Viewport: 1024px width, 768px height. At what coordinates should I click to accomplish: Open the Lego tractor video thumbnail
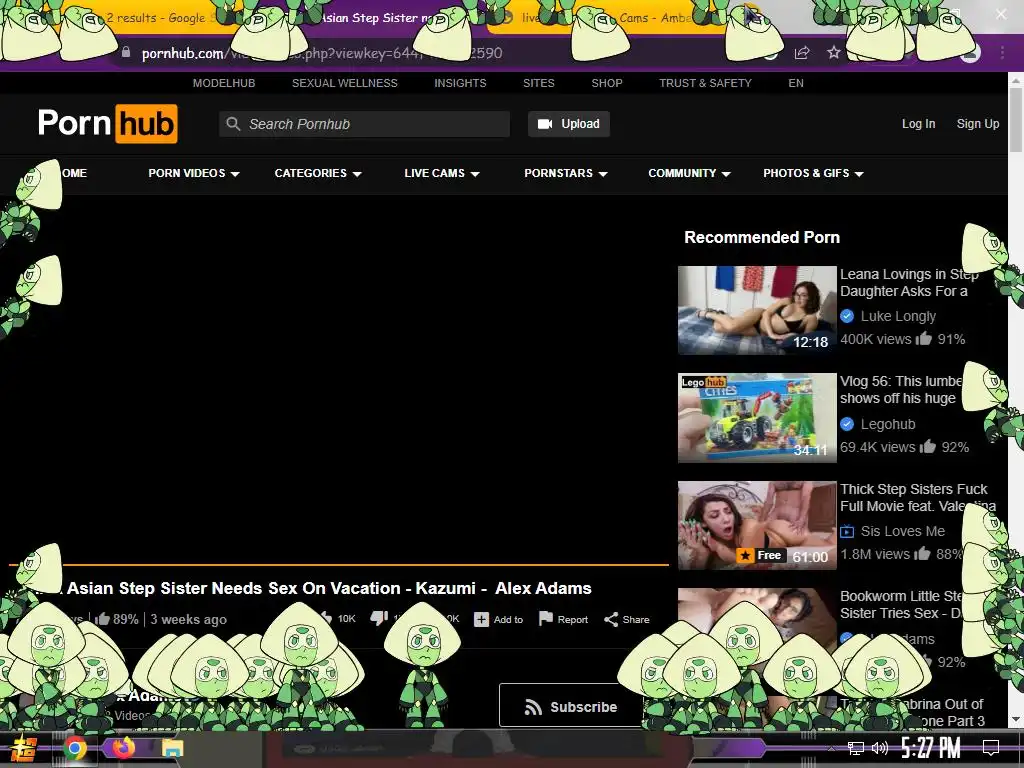point(757,418)
